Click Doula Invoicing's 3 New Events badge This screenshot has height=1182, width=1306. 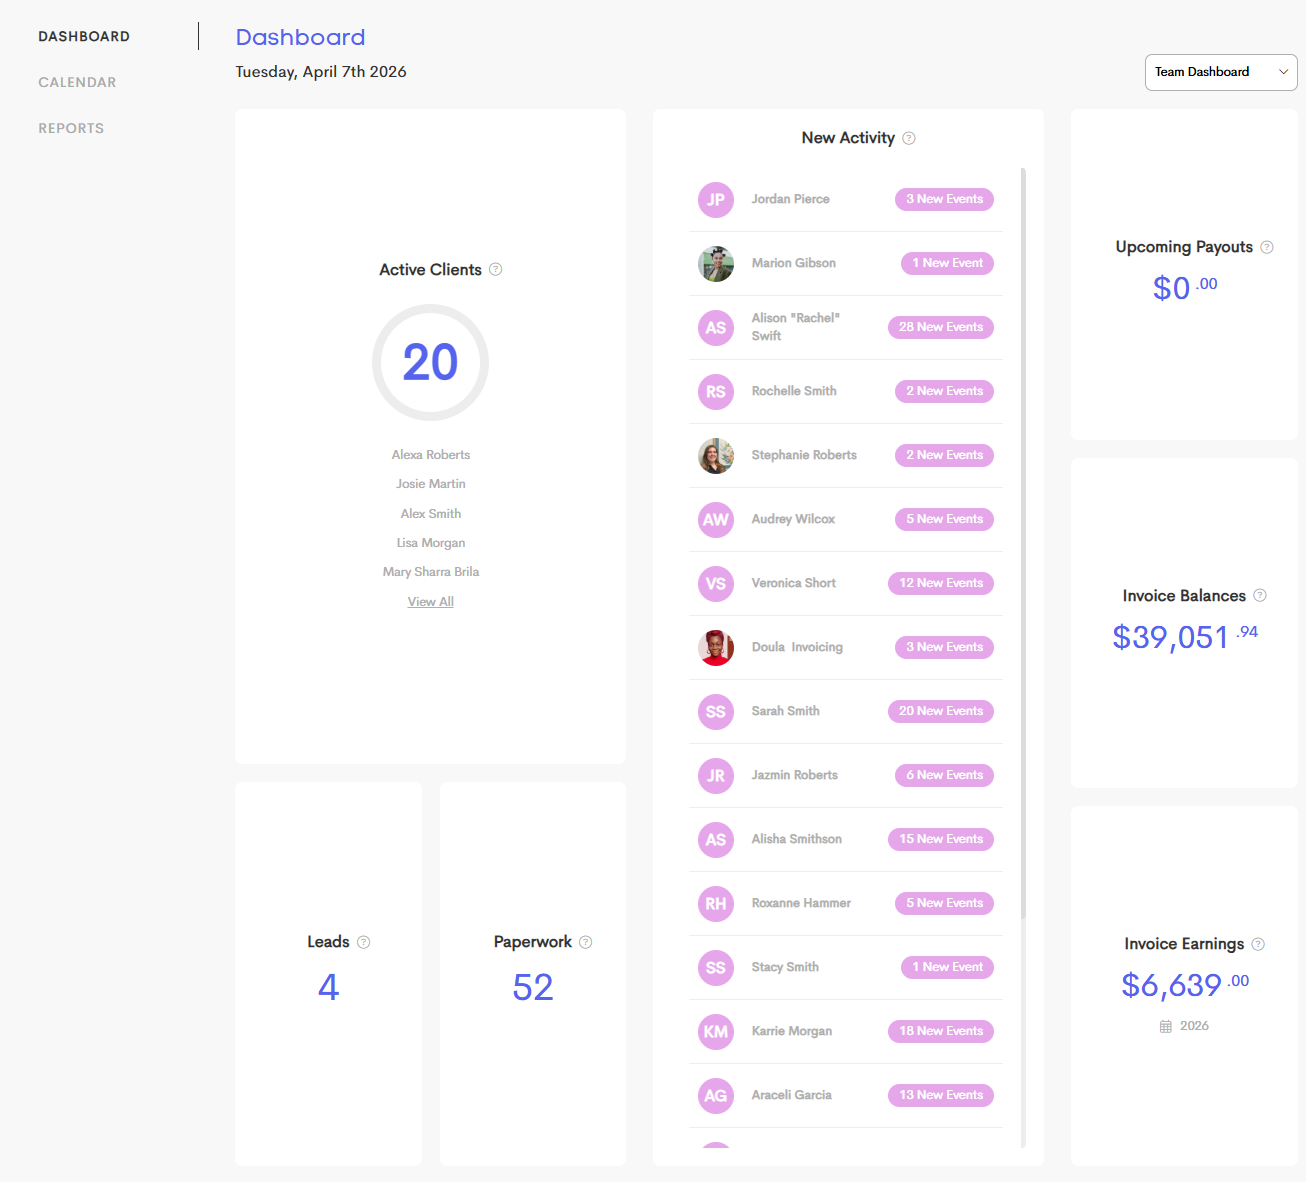pyautogui.click(x=944, y=647)
